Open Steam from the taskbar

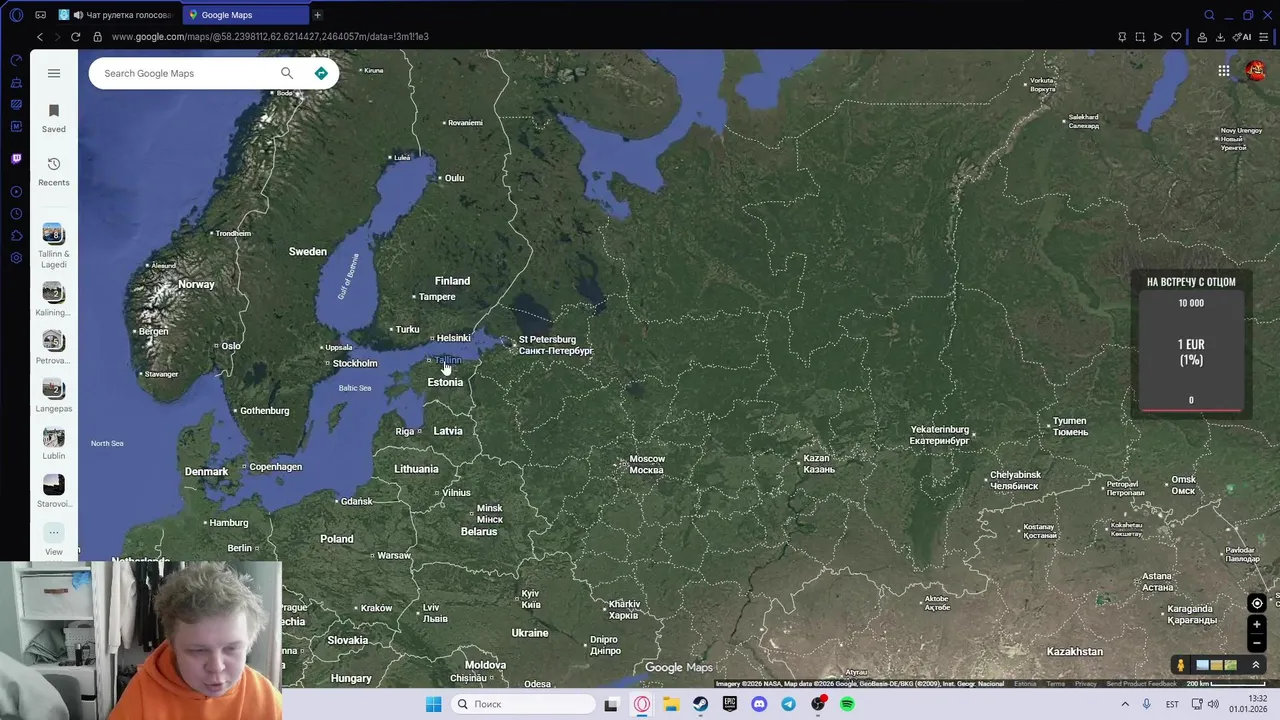point(700,704)
